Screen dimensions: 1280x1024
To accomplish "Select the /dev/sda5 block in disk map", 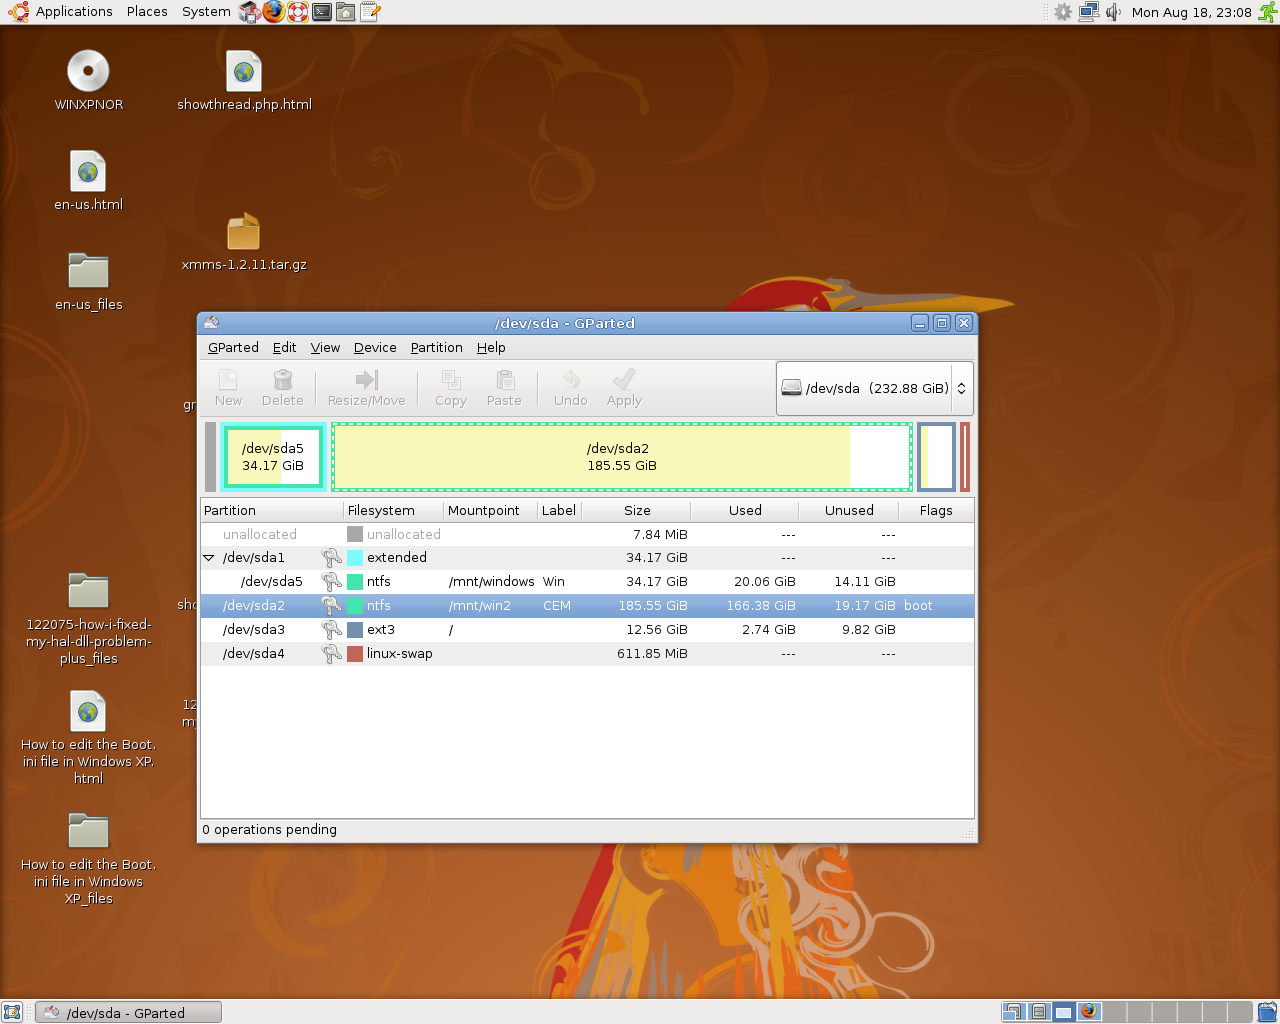I will click(273, 457).
